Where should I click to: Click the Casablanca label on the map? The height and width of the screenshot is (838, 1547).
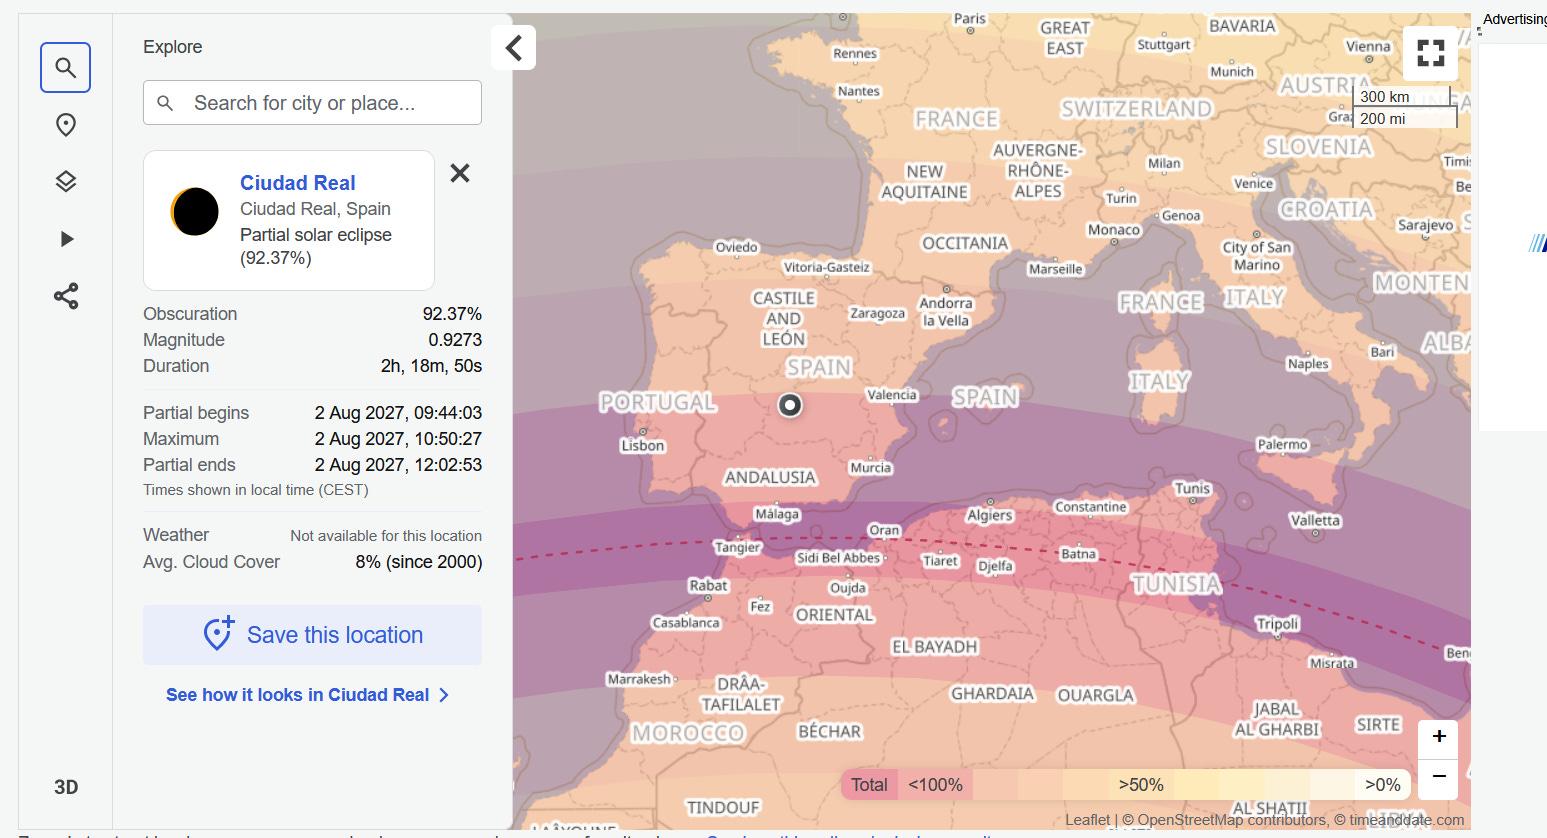(686, 623)
